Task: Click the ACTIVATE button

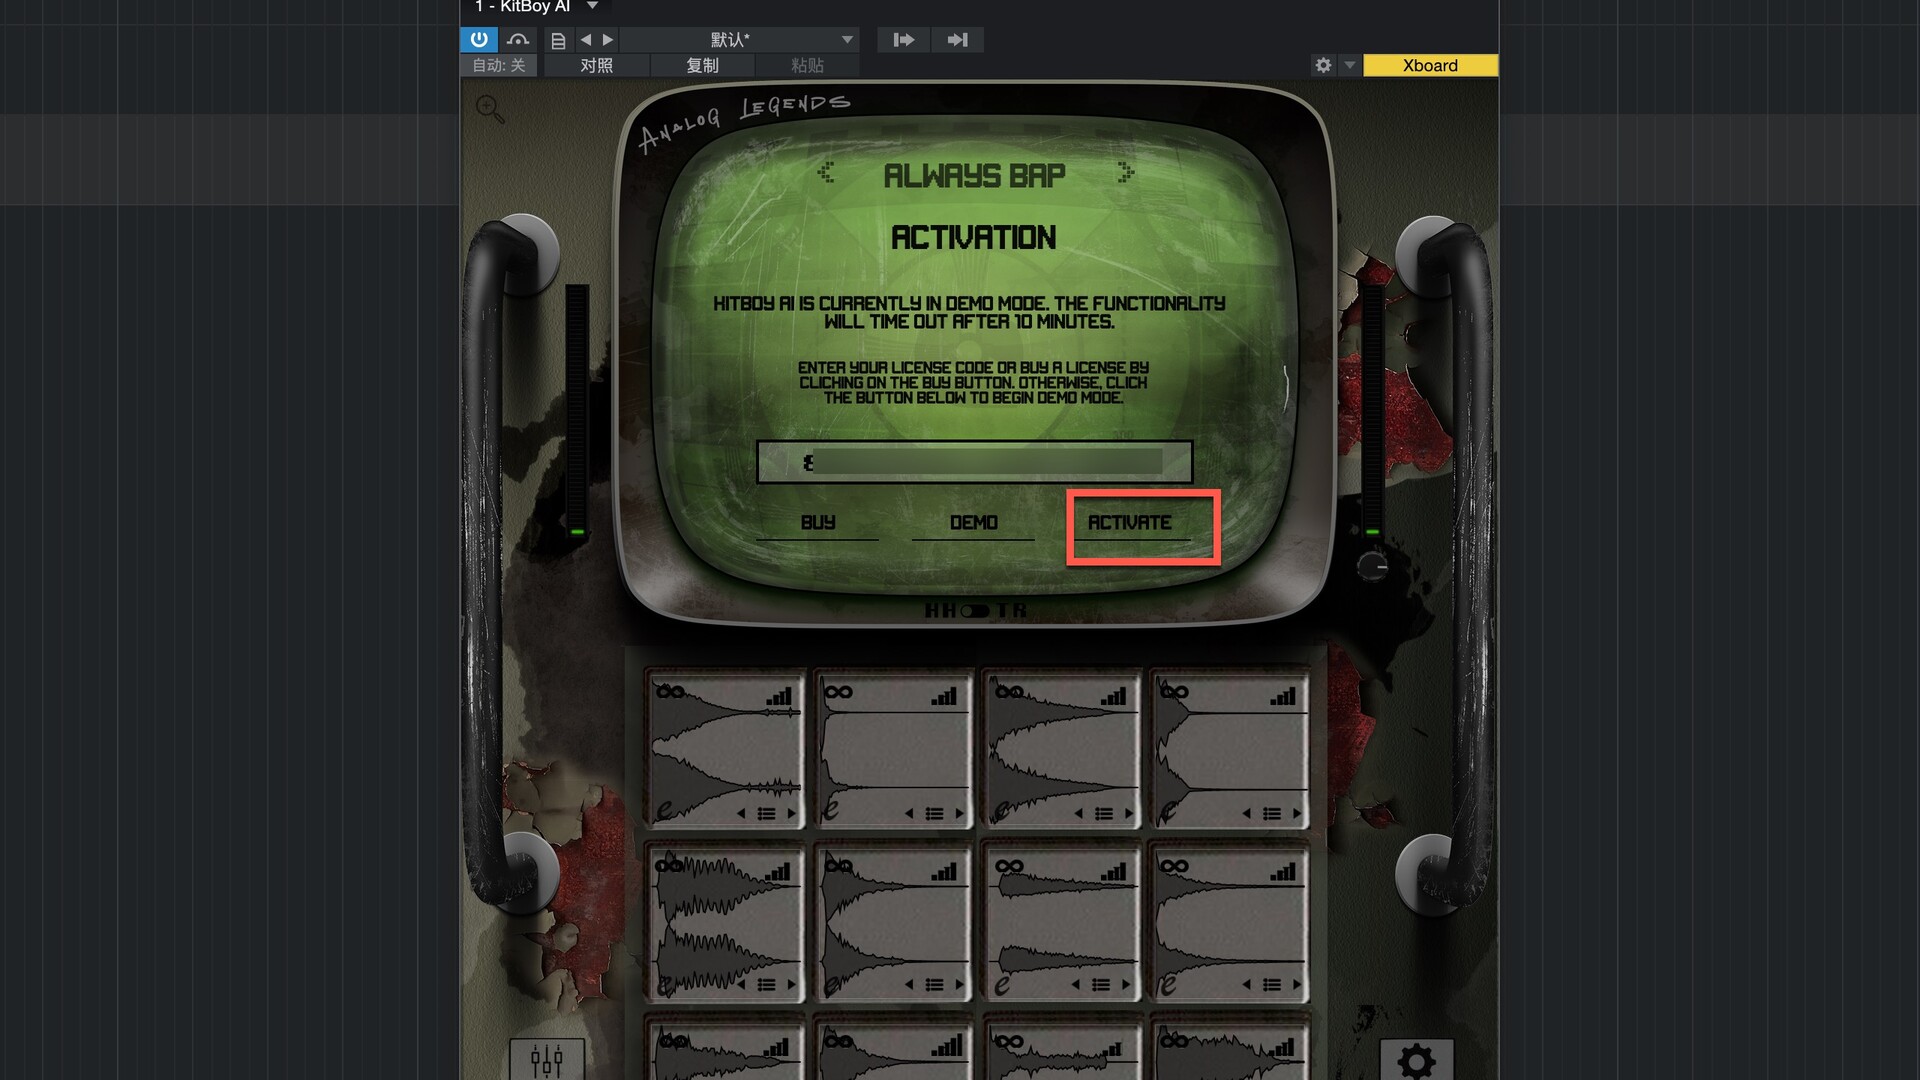Action: point(1130,523)
